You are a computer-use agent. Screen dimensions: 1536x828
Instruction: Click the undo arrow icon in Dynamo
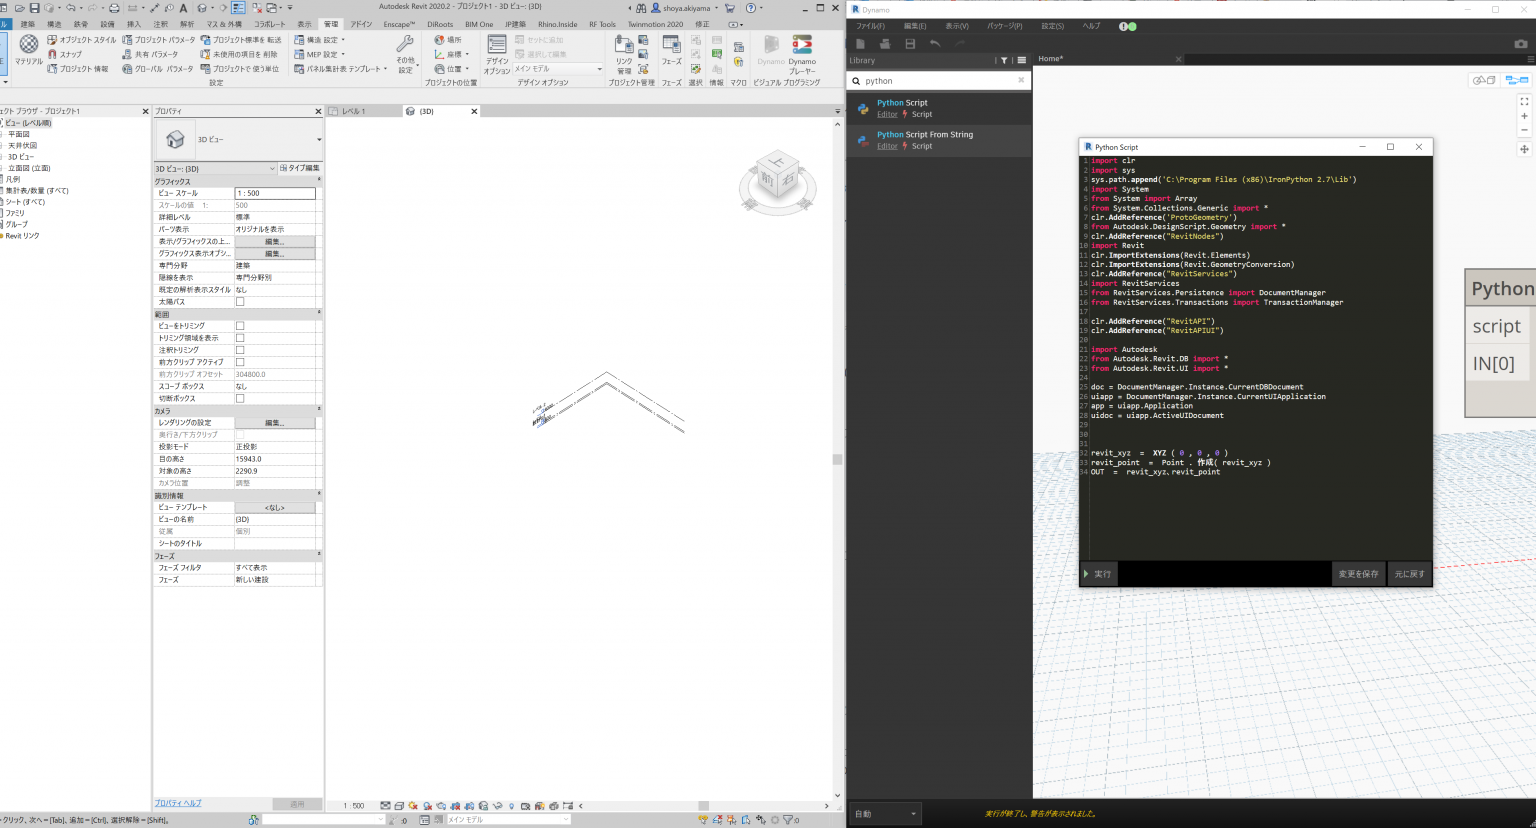point(937,44)
